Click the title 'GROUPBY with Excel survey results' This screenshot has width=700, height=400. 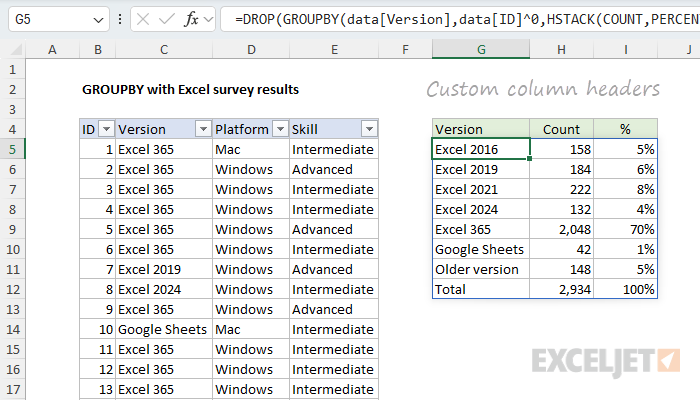(x=191, y=90)
